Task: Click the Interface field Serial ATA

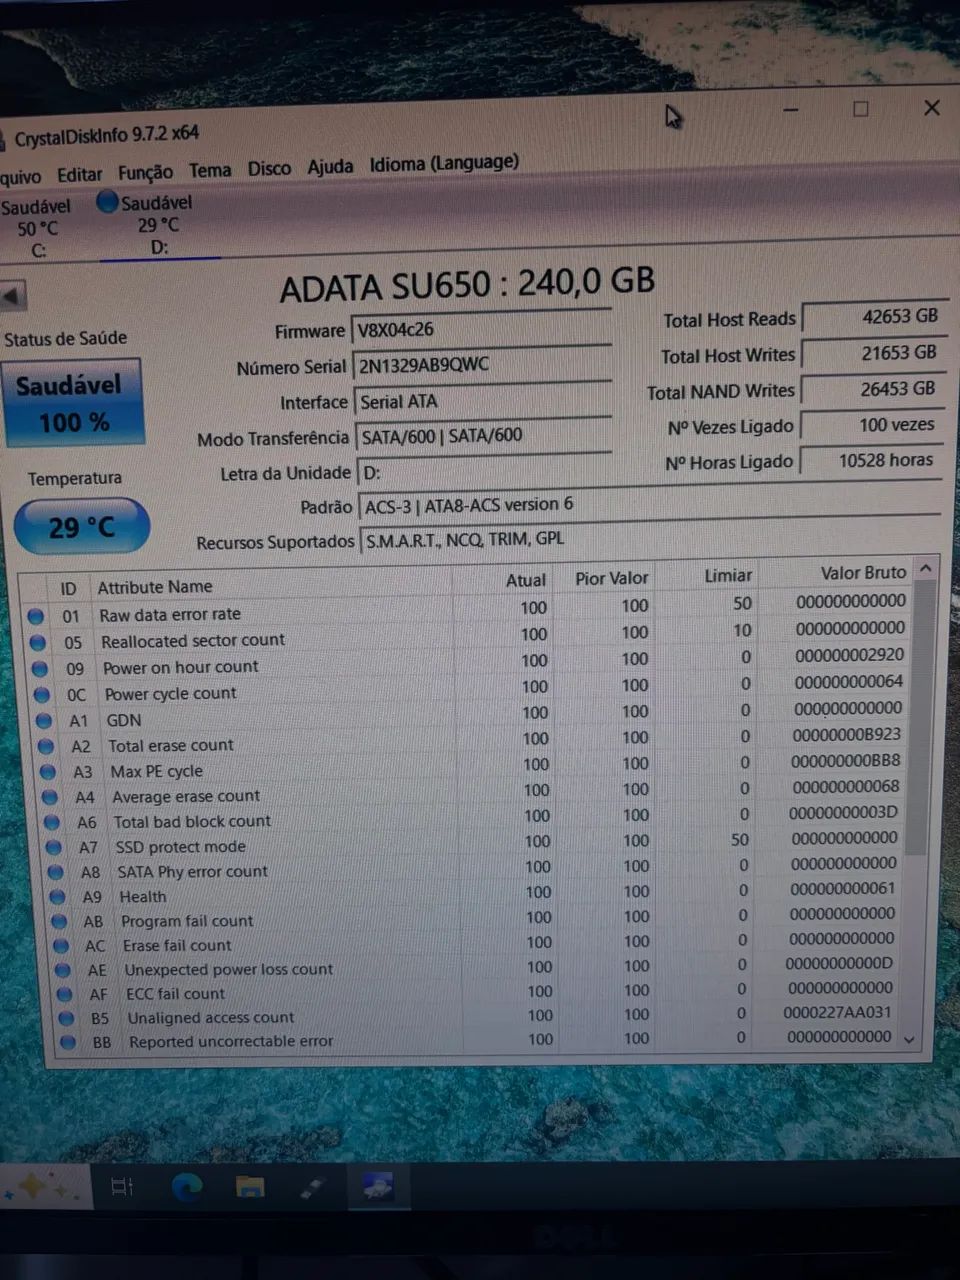Action: 482,400
